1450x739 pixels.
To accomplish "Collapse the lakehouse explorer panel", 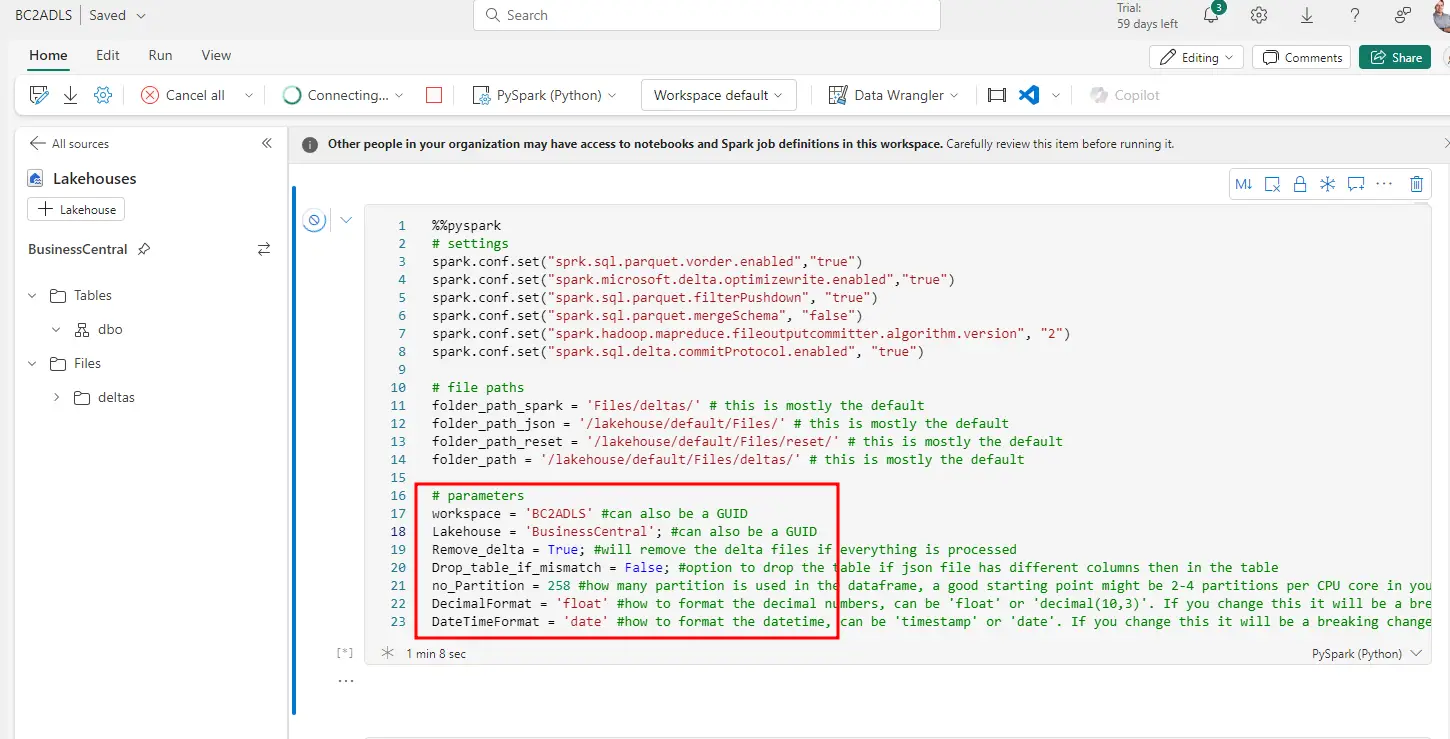I will (x=267, y=143).
